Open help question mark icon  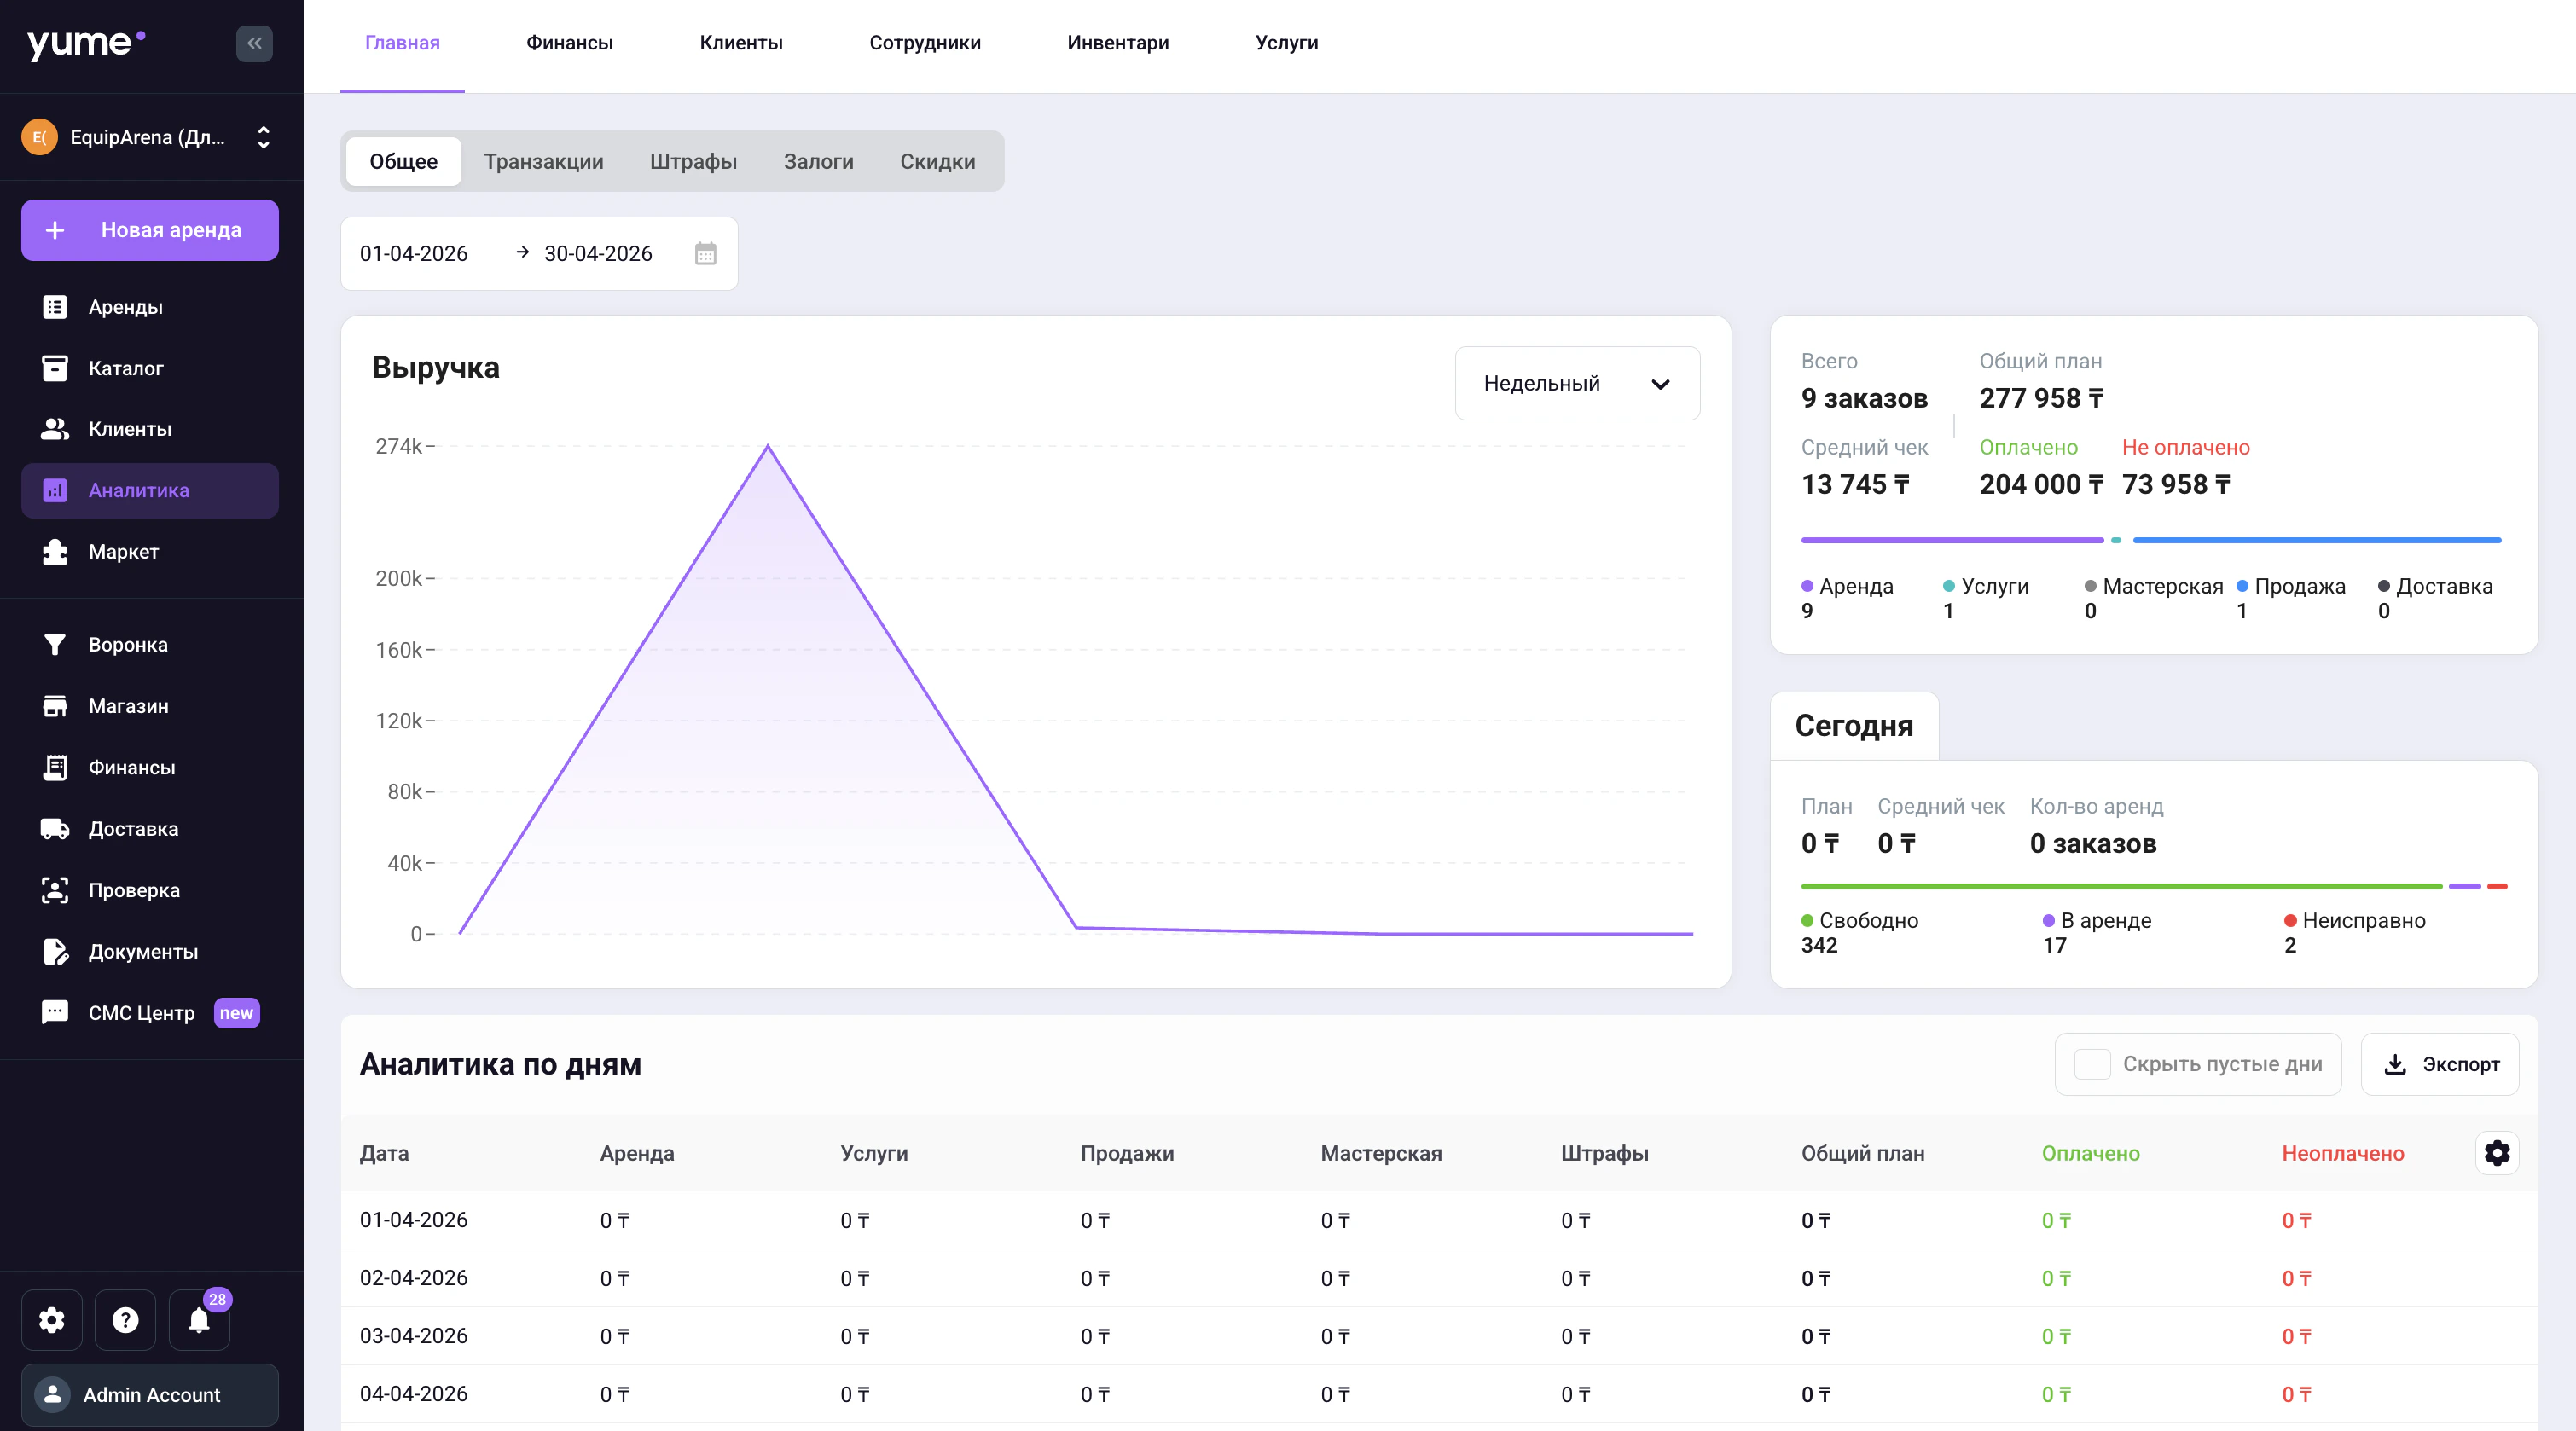tap(125, 1320)
